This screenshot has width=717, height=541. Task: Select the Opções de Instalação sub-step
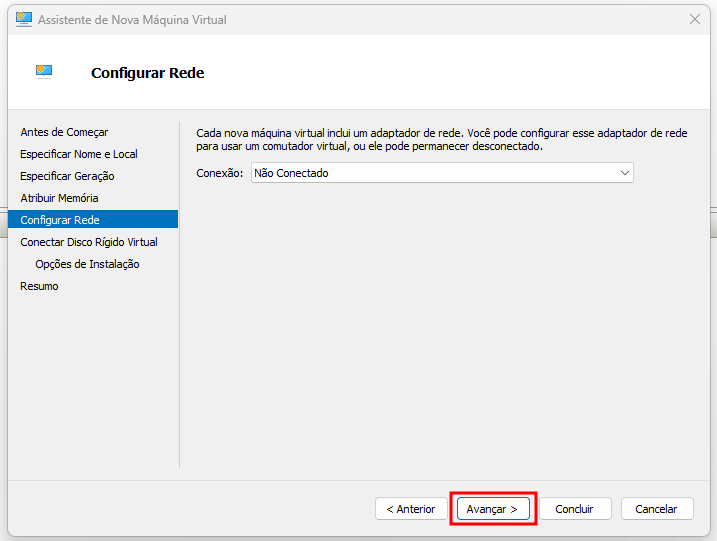(87, 264)
